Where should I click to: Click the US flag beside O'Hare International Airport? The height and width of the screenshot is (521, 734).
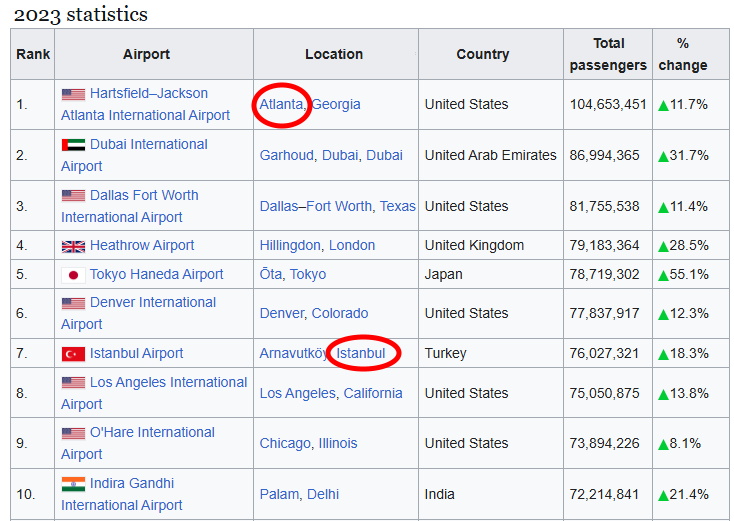tap(73, 433)
